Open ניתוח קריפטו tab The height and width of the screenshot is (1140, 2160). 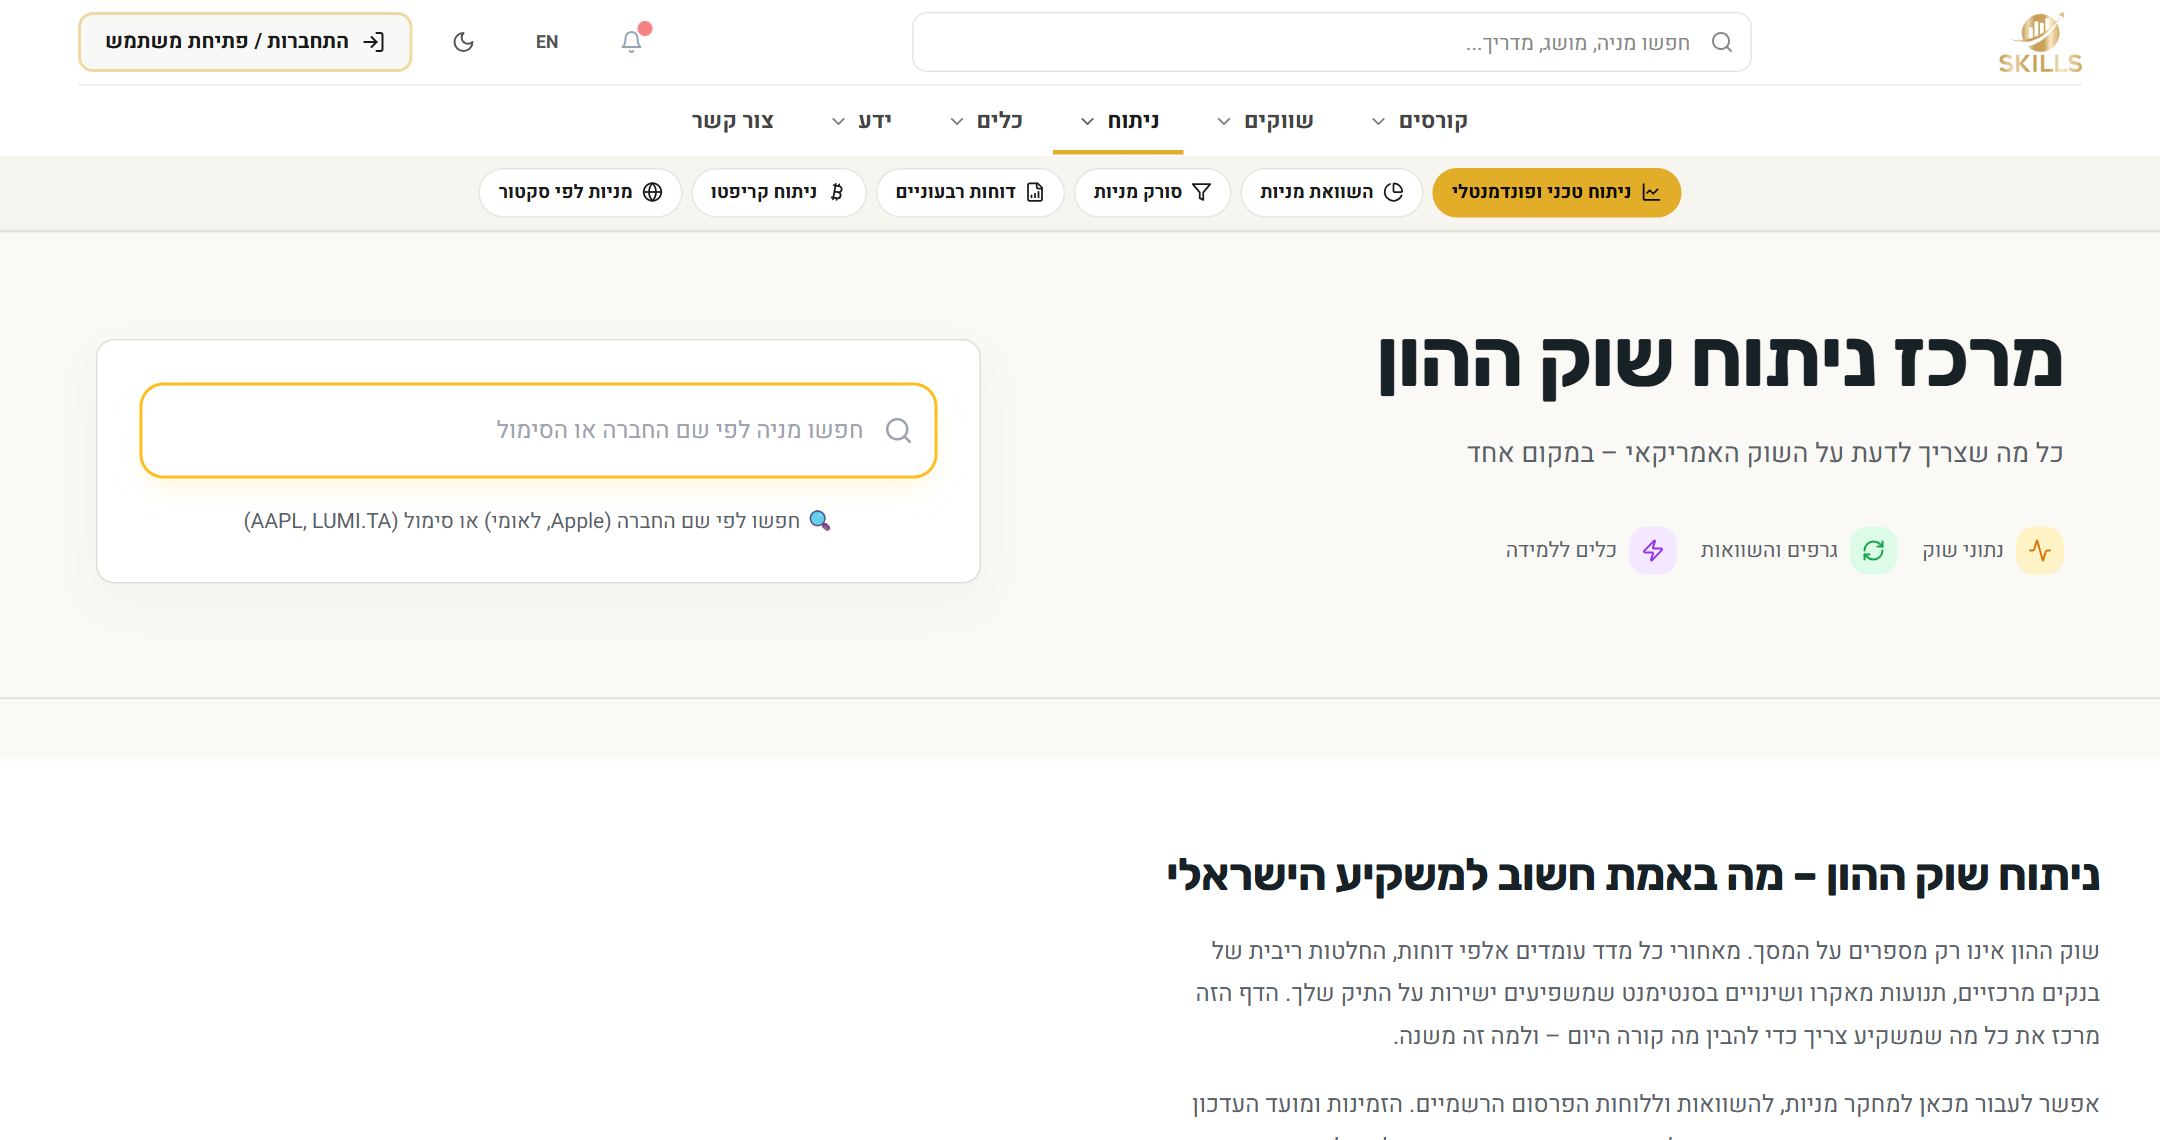(778, 192)
